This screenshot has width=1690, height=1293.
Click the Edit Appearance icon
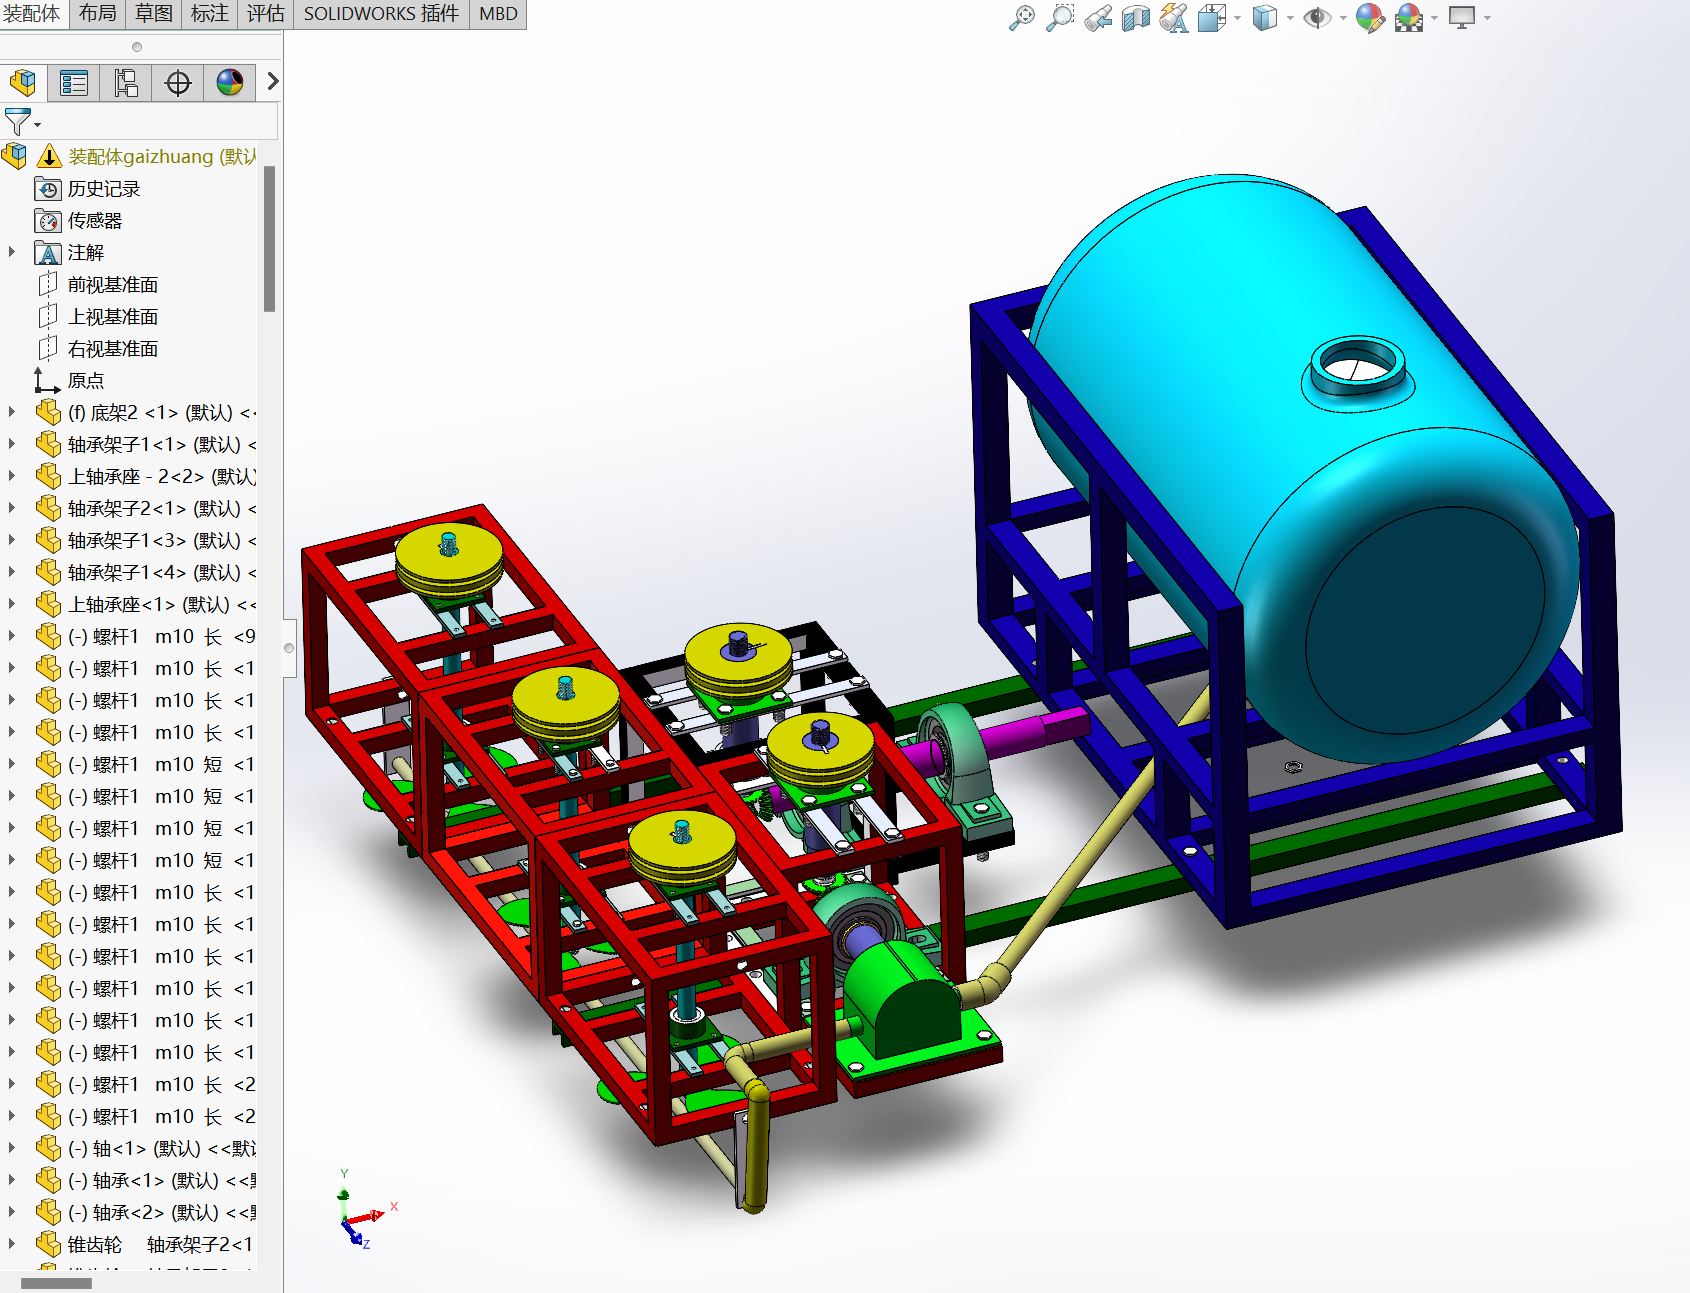pyautogui.click(x=1369, y=18)
